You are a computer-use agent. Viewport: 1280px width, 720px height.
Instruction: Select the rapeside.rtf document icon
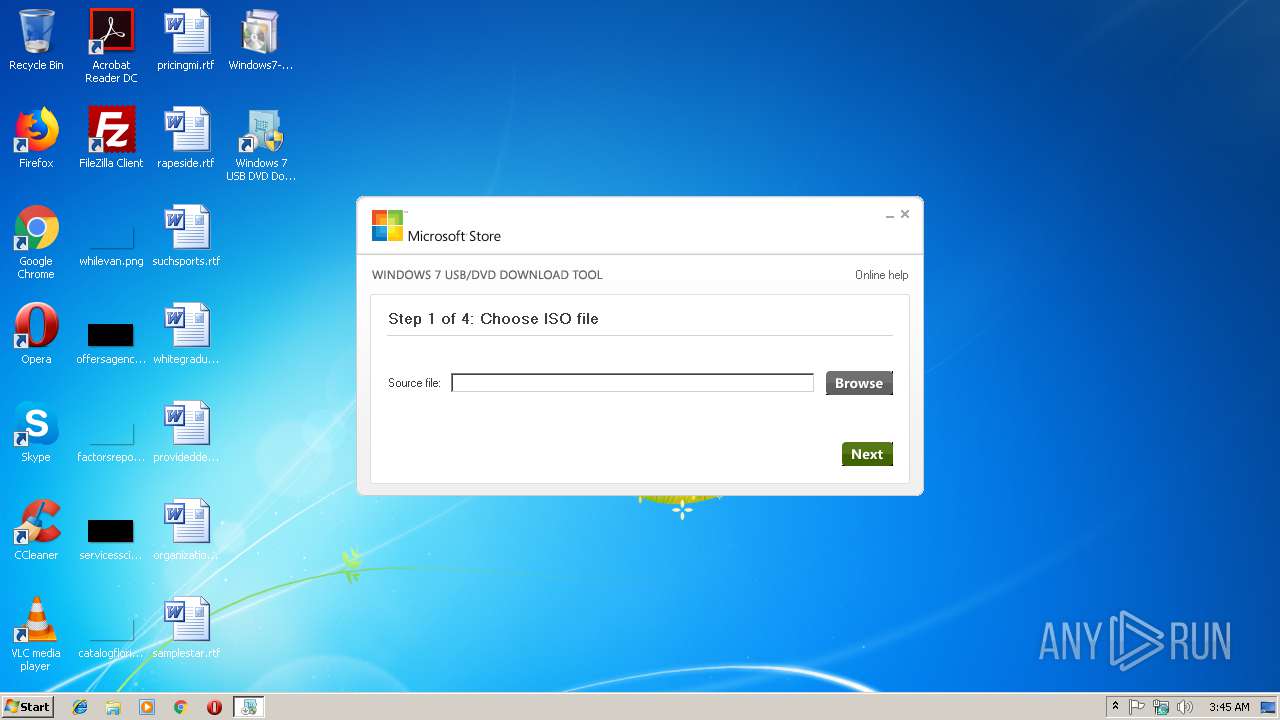pos(186,138)
